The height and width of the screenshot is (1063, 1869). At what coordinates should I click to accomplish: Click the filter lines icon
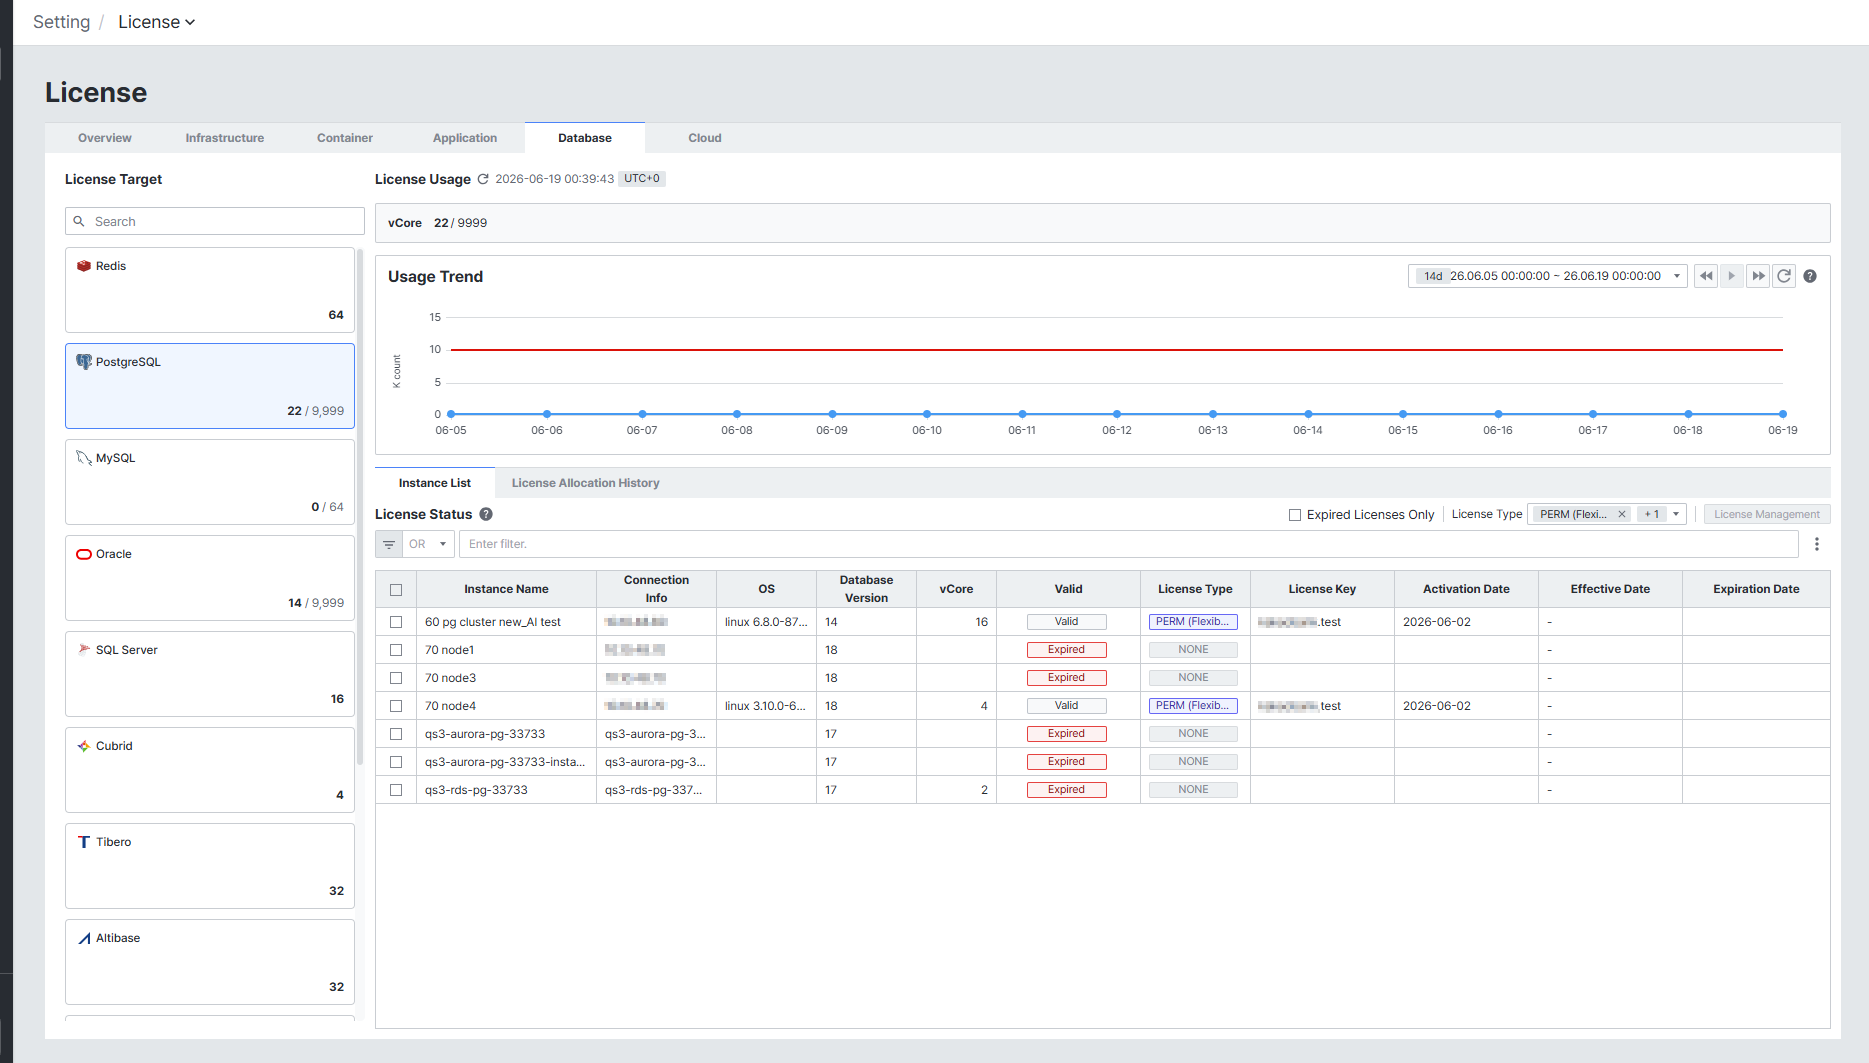[x=389, y=544]
